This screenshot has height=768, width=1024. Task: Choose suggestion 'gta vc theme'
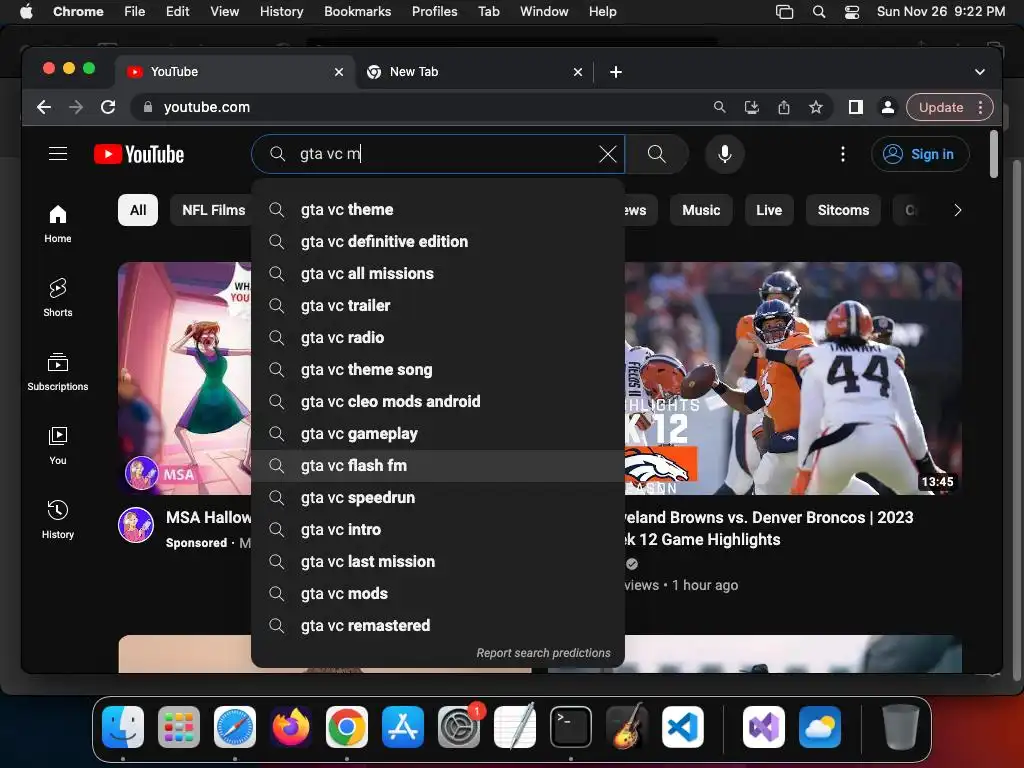point(438,210)
